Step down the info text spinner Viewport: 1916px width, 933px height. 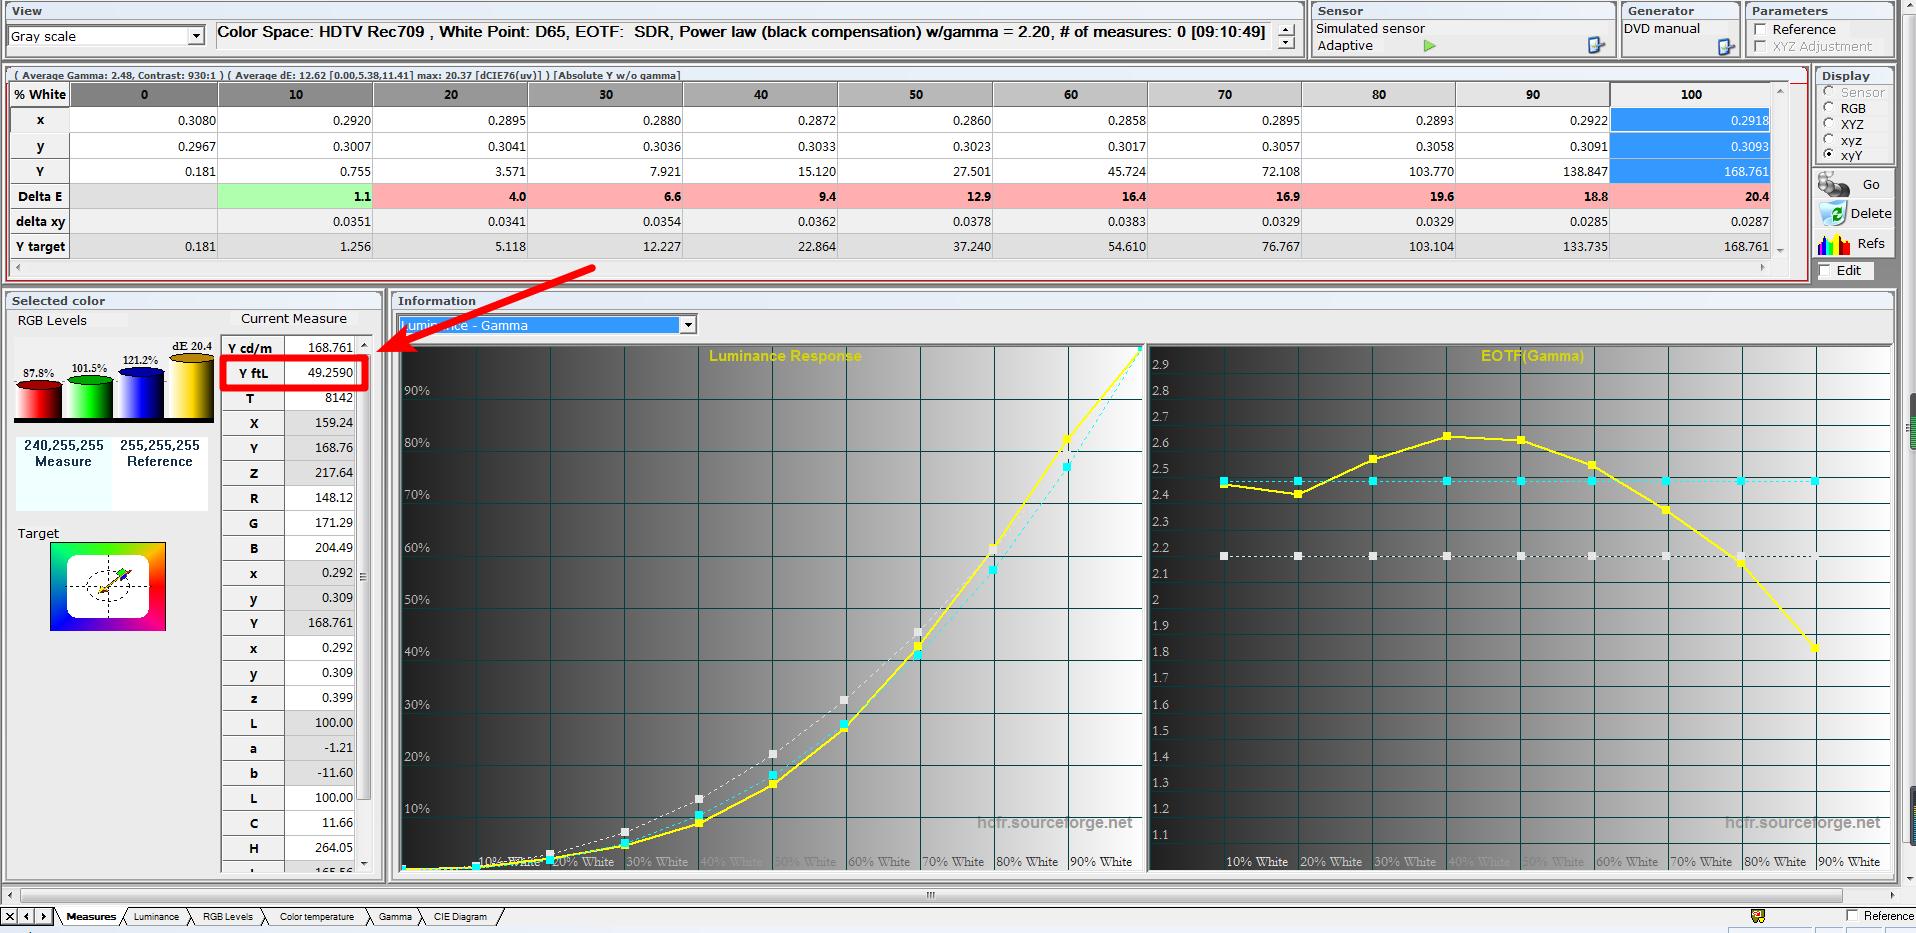pyautogui.click(x=1286, y=44)
